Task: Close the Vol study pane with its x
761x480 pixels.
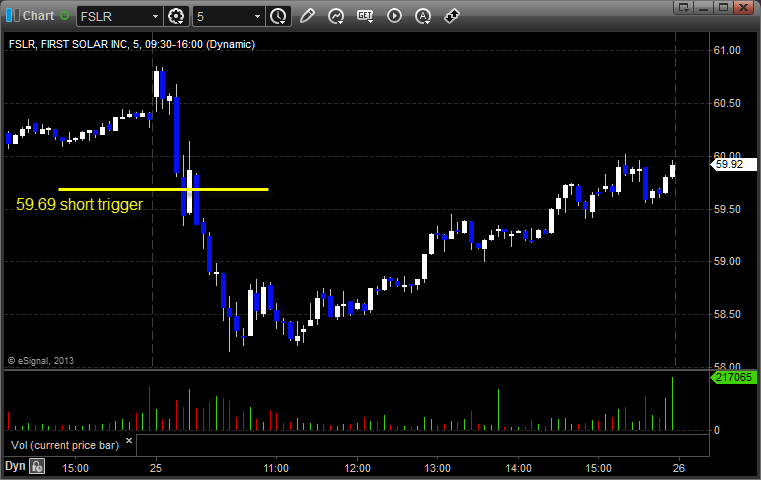Action: click(x=129, y=441)
